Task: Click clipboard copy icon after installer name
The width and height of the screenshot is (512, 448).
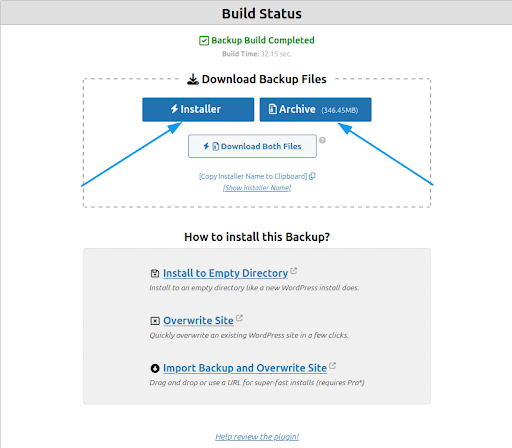Action: coord(312,176)
